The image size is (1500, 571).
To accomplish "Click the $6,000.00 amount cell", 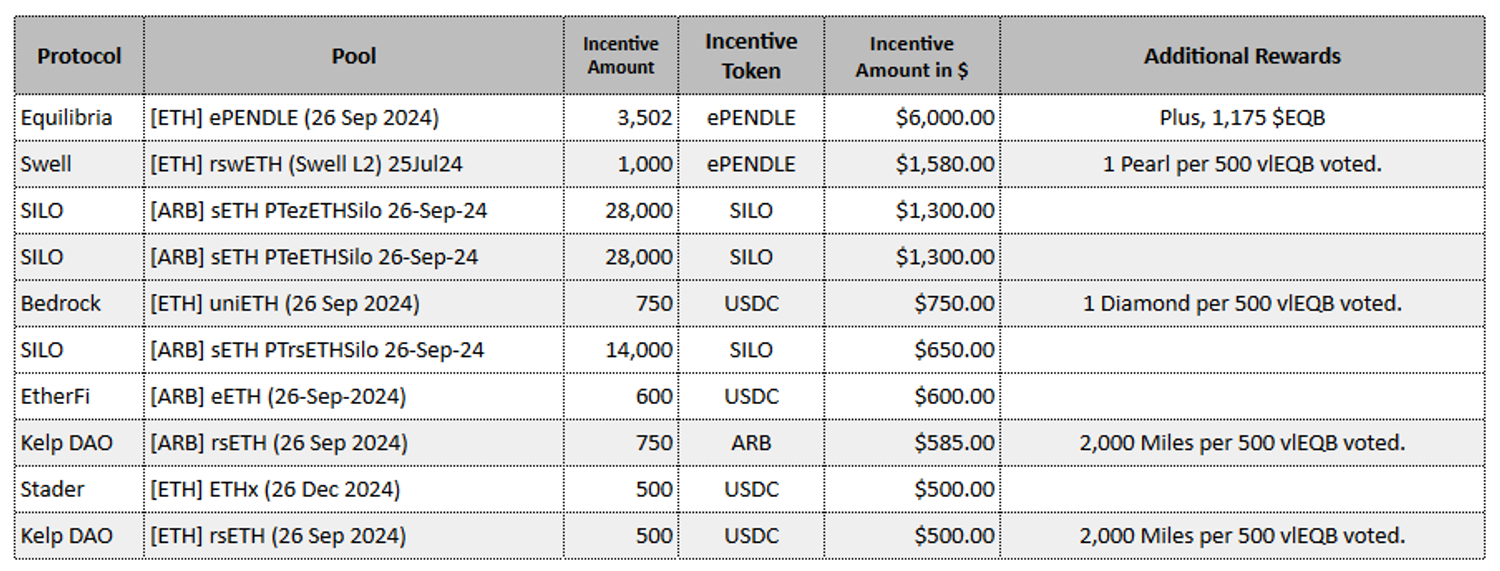I will [x=945, y=118].
